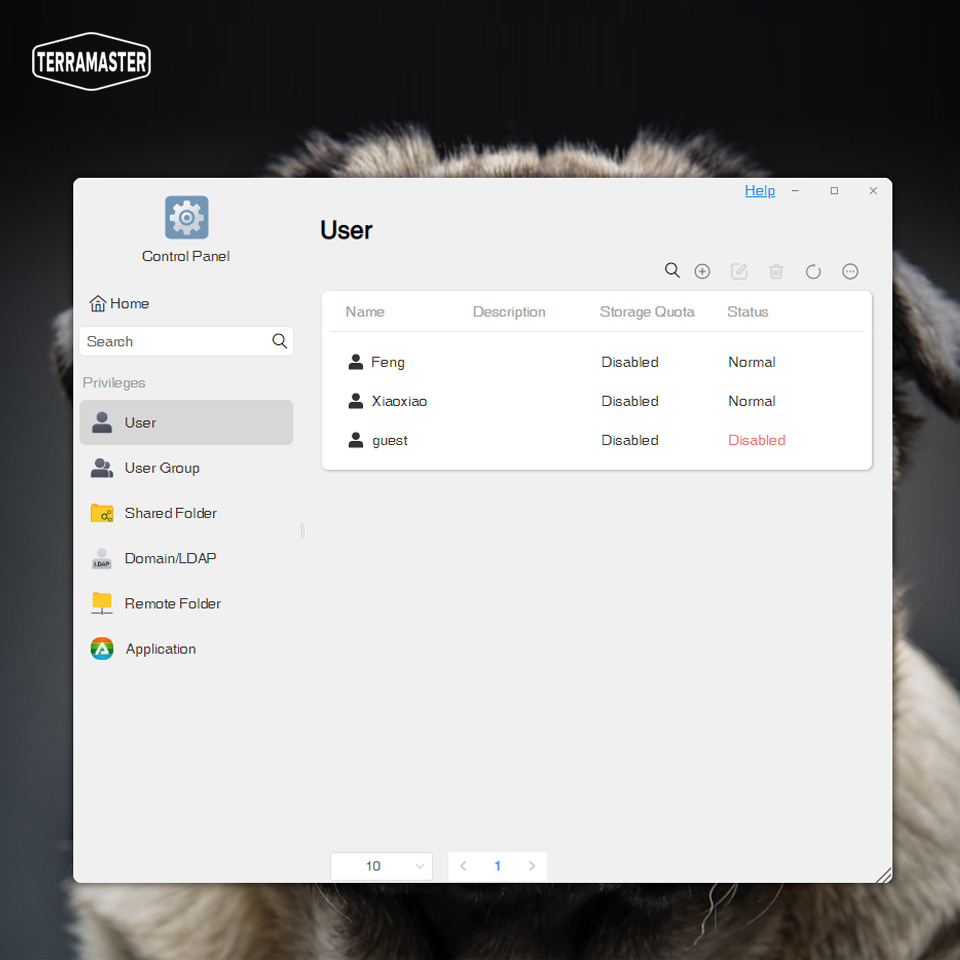The width and height of the screenshot is (960, 960).
Task: Click the TerraMaster logo
Action: (91, 61)
